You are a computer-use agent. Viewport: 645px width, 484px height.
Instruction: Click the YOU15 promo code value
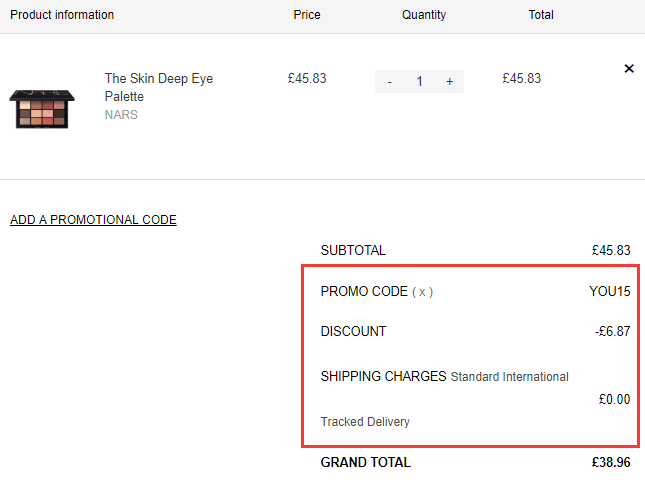point(610,291)
